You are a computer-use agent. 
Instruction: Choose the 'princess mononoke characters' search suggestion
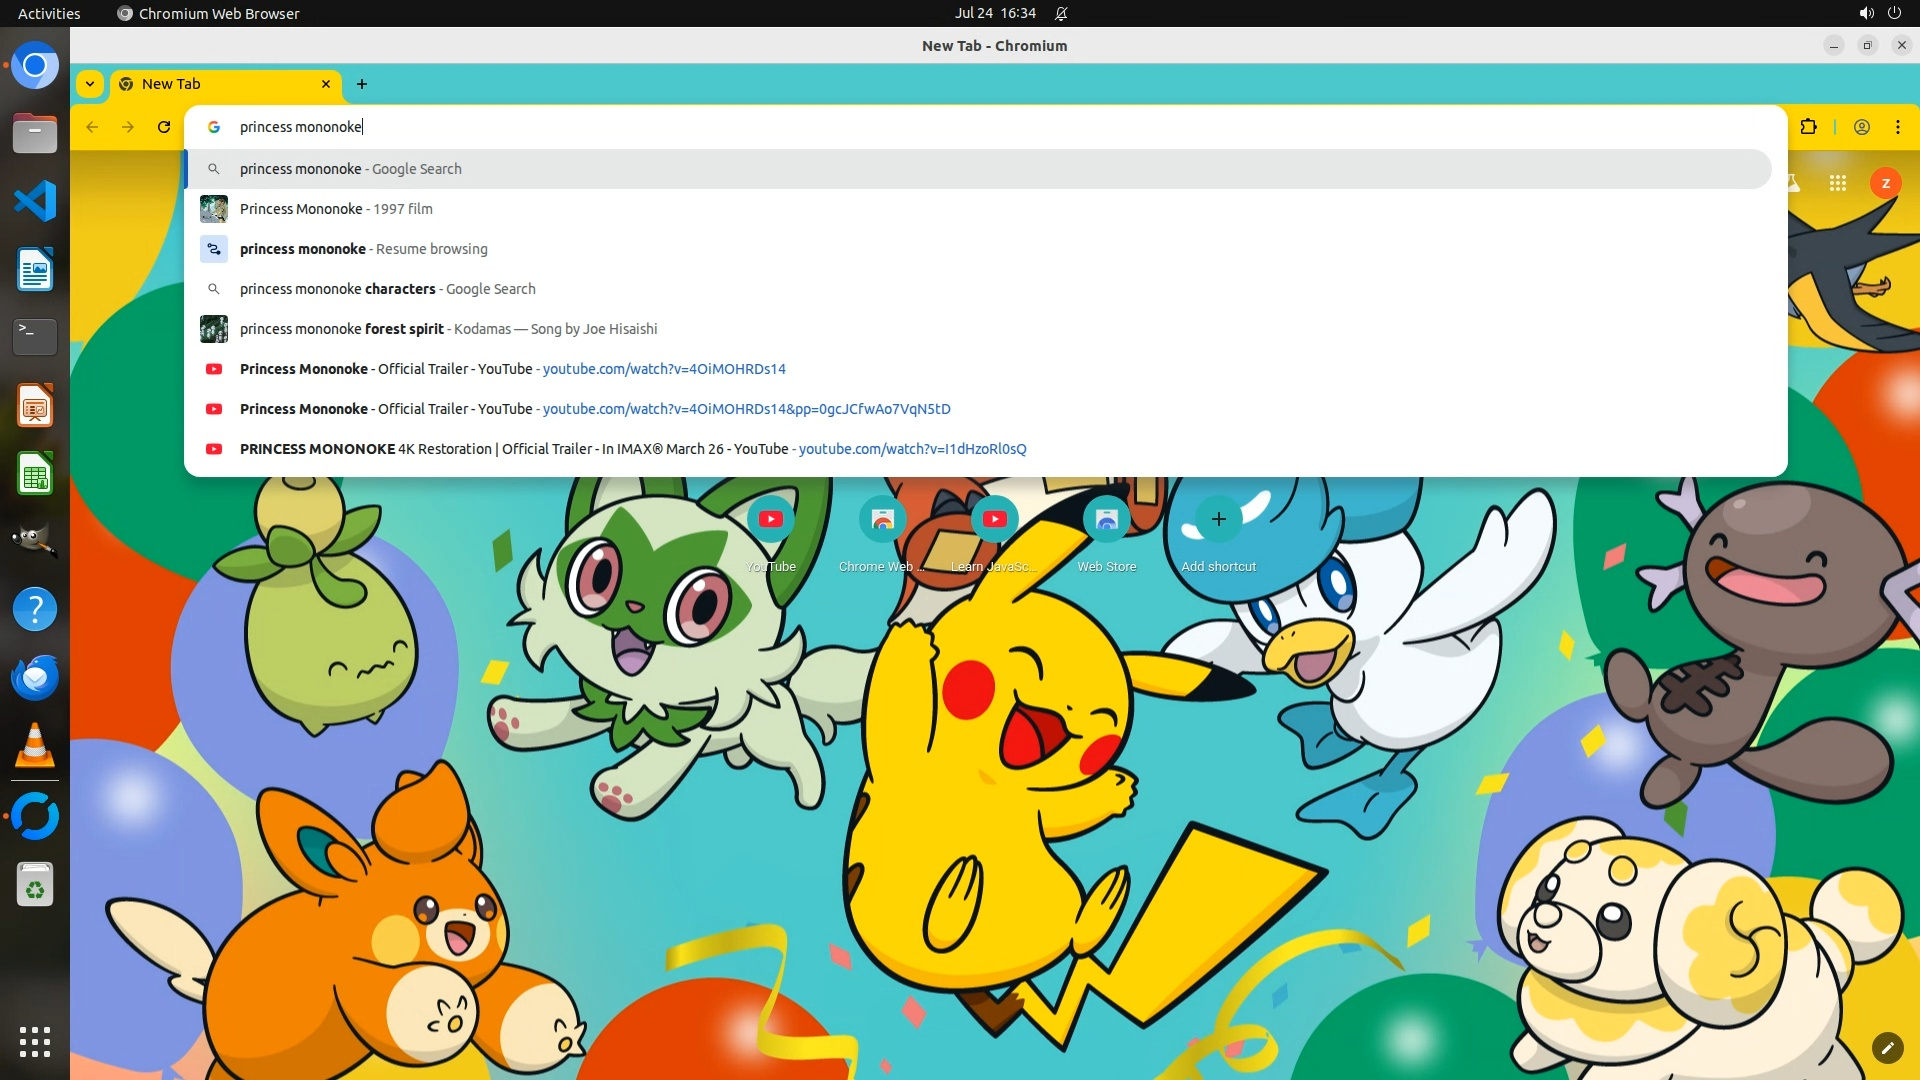pyautogui.click(x=387, y=289)
